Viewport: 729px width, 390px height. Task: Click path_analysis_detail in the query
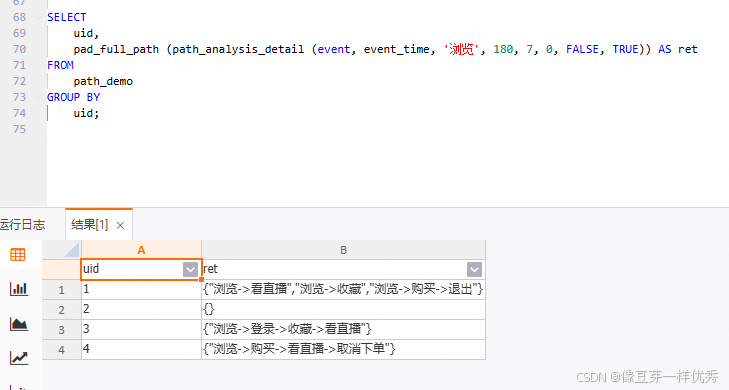[x=238, y=49]
